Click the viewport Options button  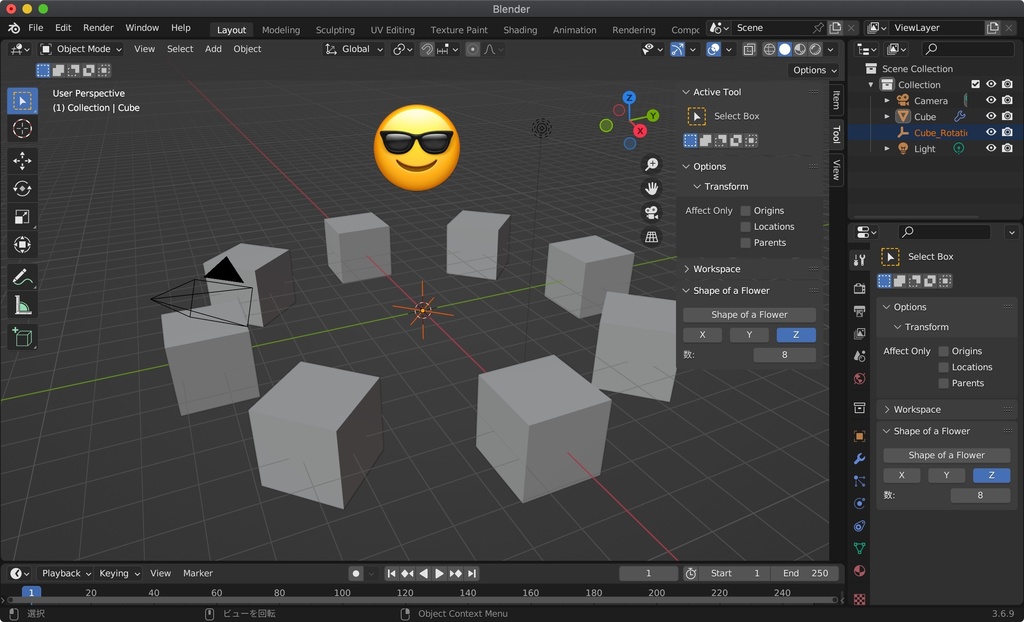pos(813,70)
